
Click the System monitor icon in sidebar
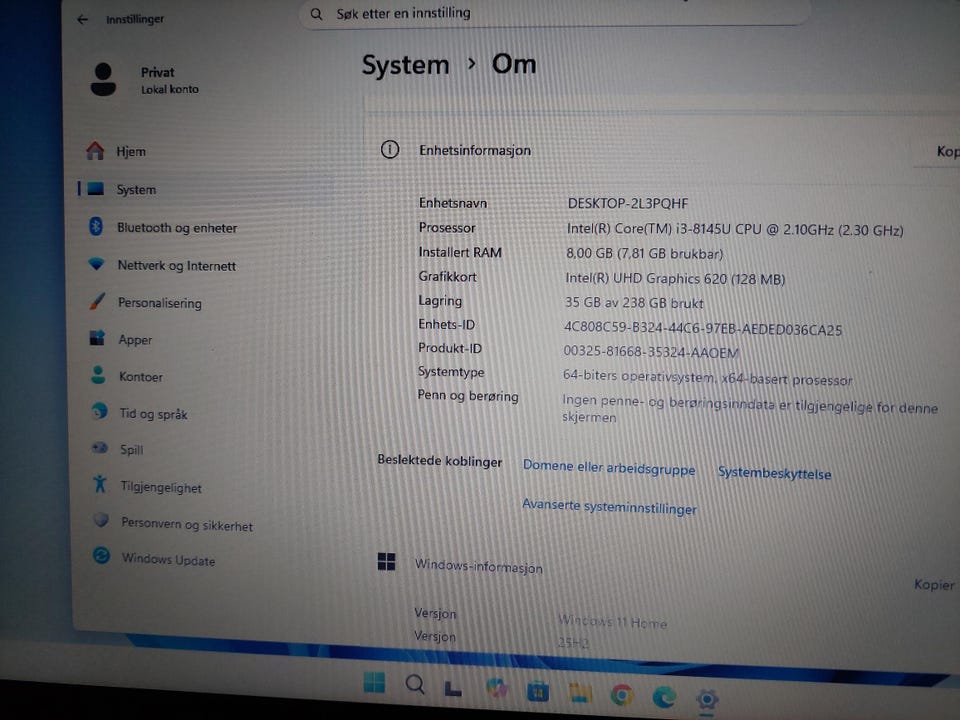(96, 189)
